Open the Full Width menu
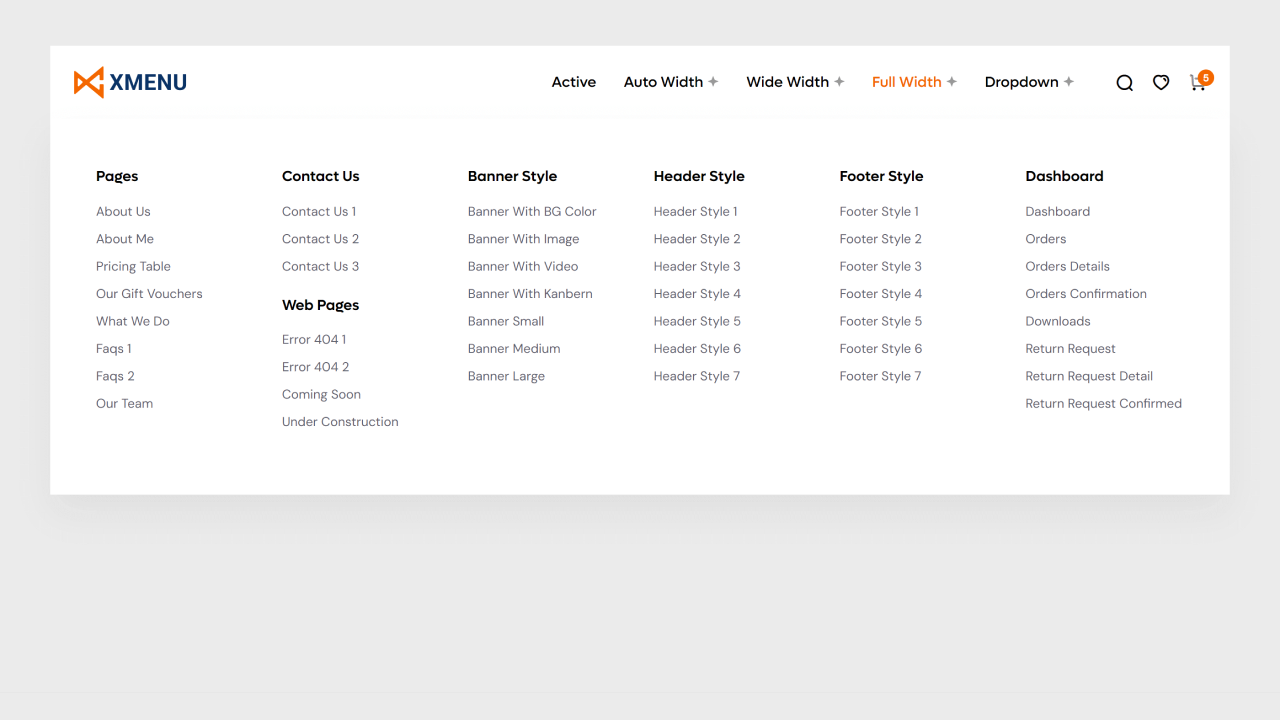The width and height of the screenshot is (1280, 720). click(906, 82)
